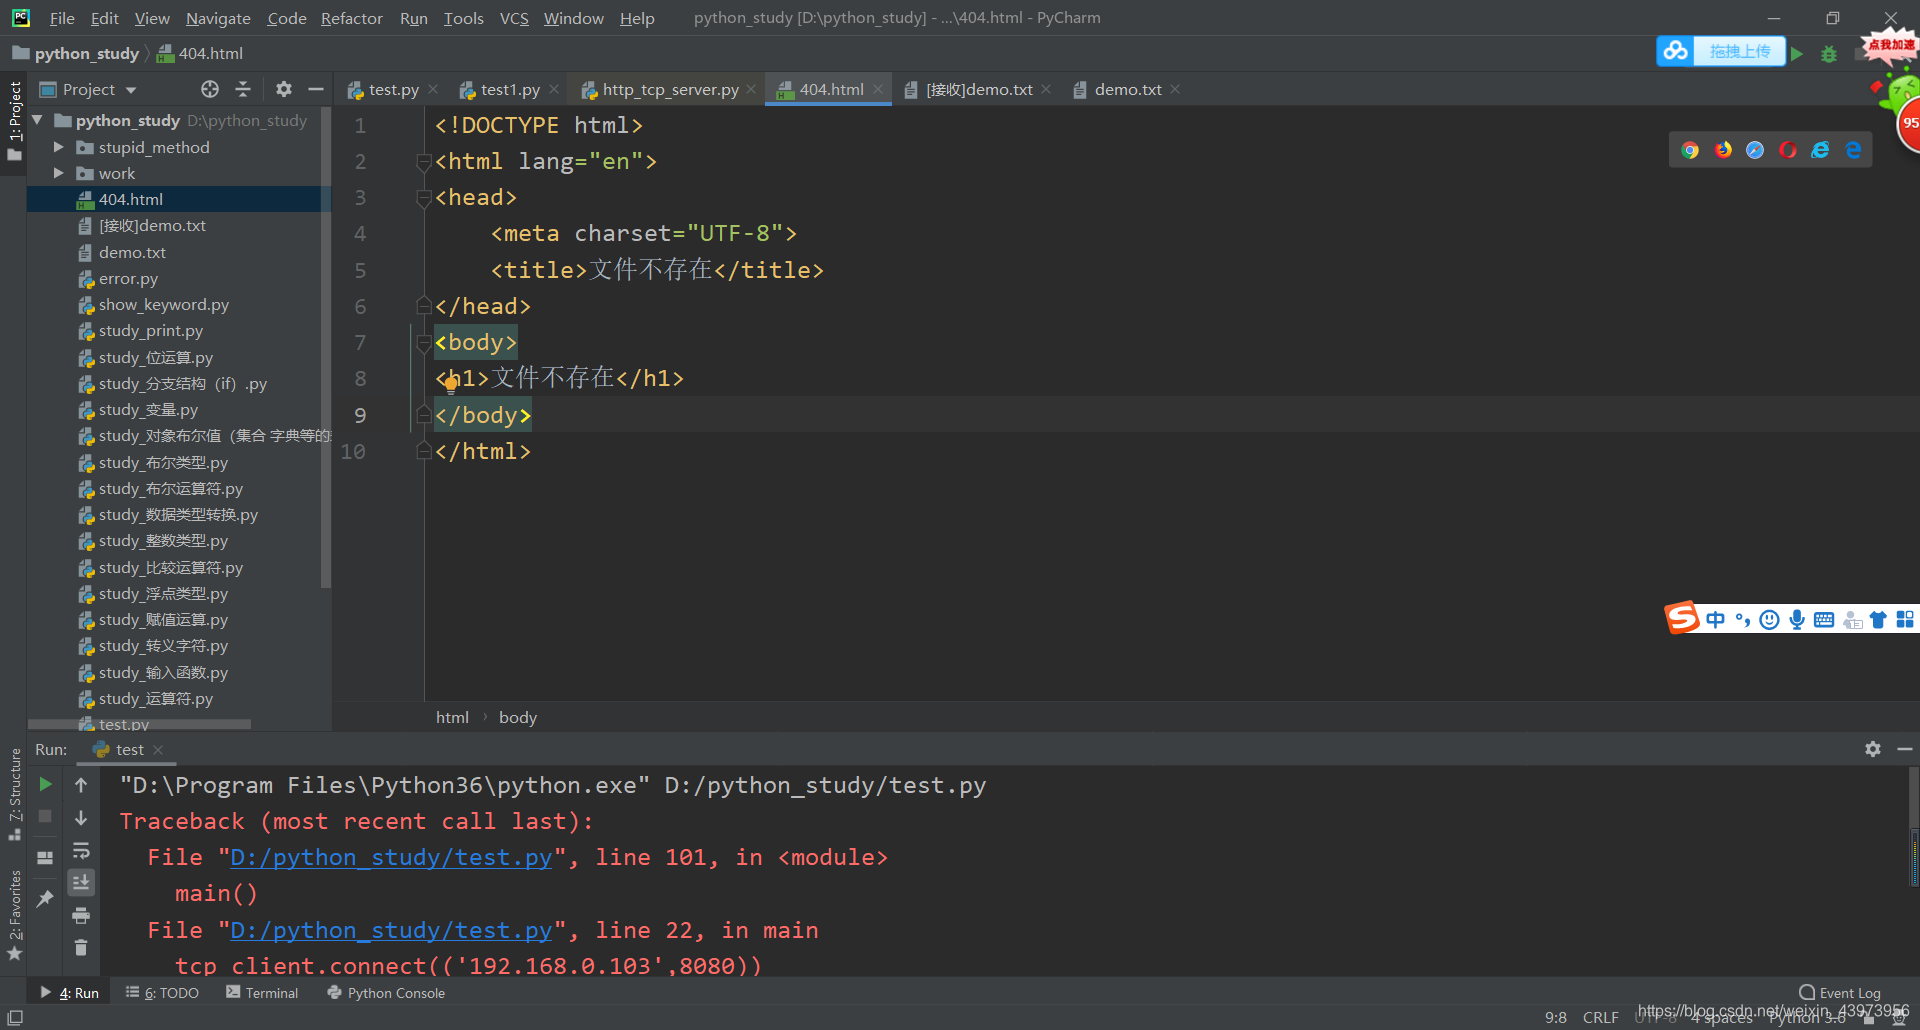Collapse all in Project panel

click(x=243, y=89)
